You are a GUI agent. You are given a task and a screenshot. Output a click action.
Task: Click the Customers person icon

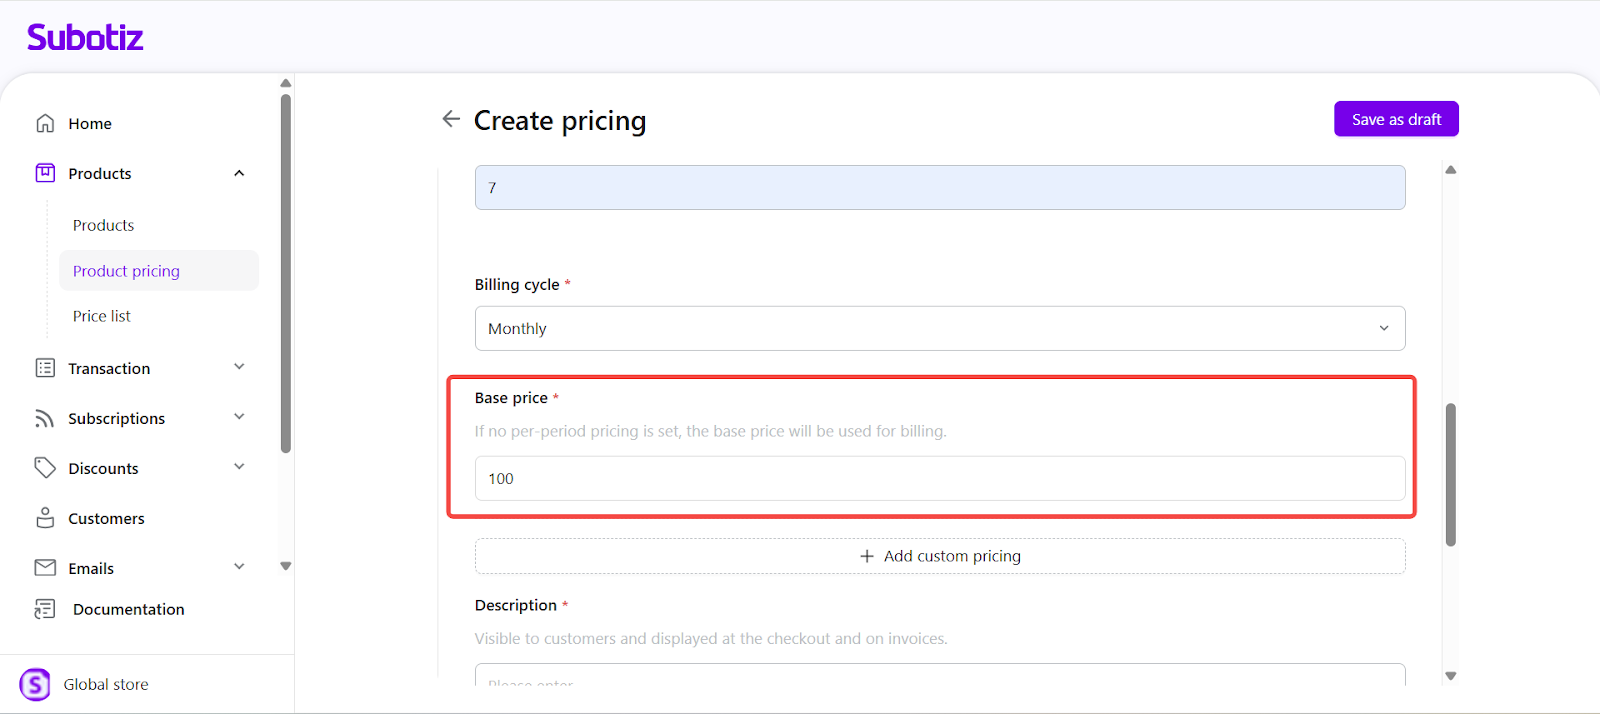coord(45,518)
